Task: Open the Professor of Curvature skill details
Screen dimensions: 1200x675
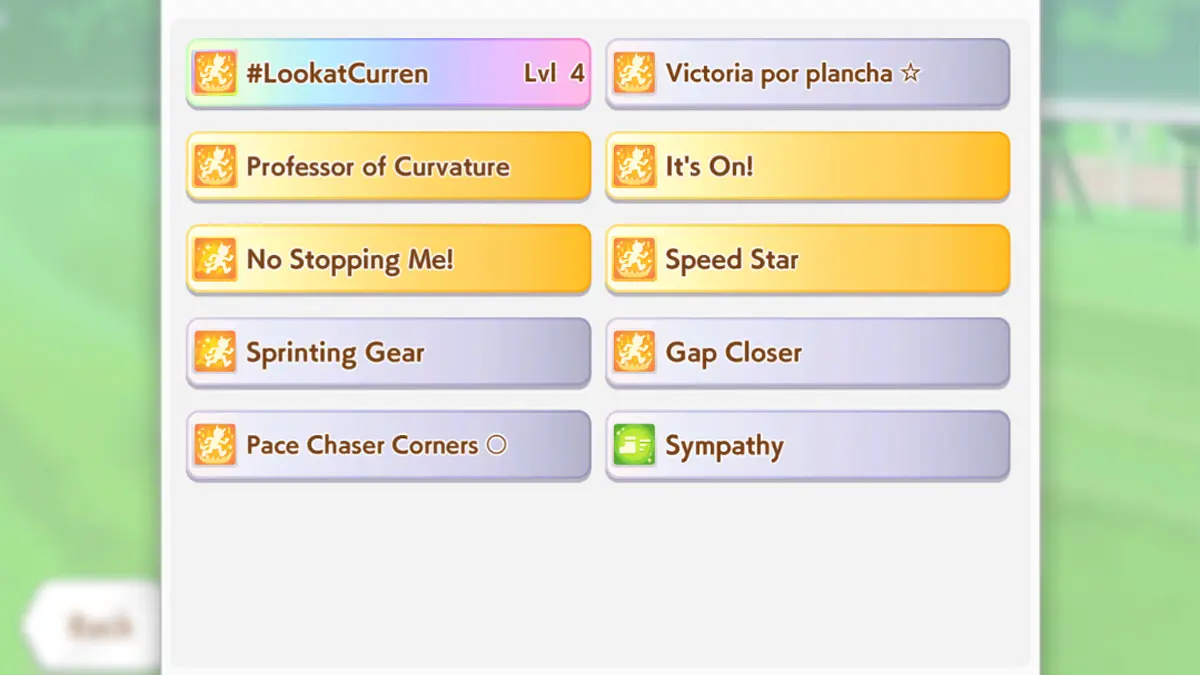Action: pos(388,166)
